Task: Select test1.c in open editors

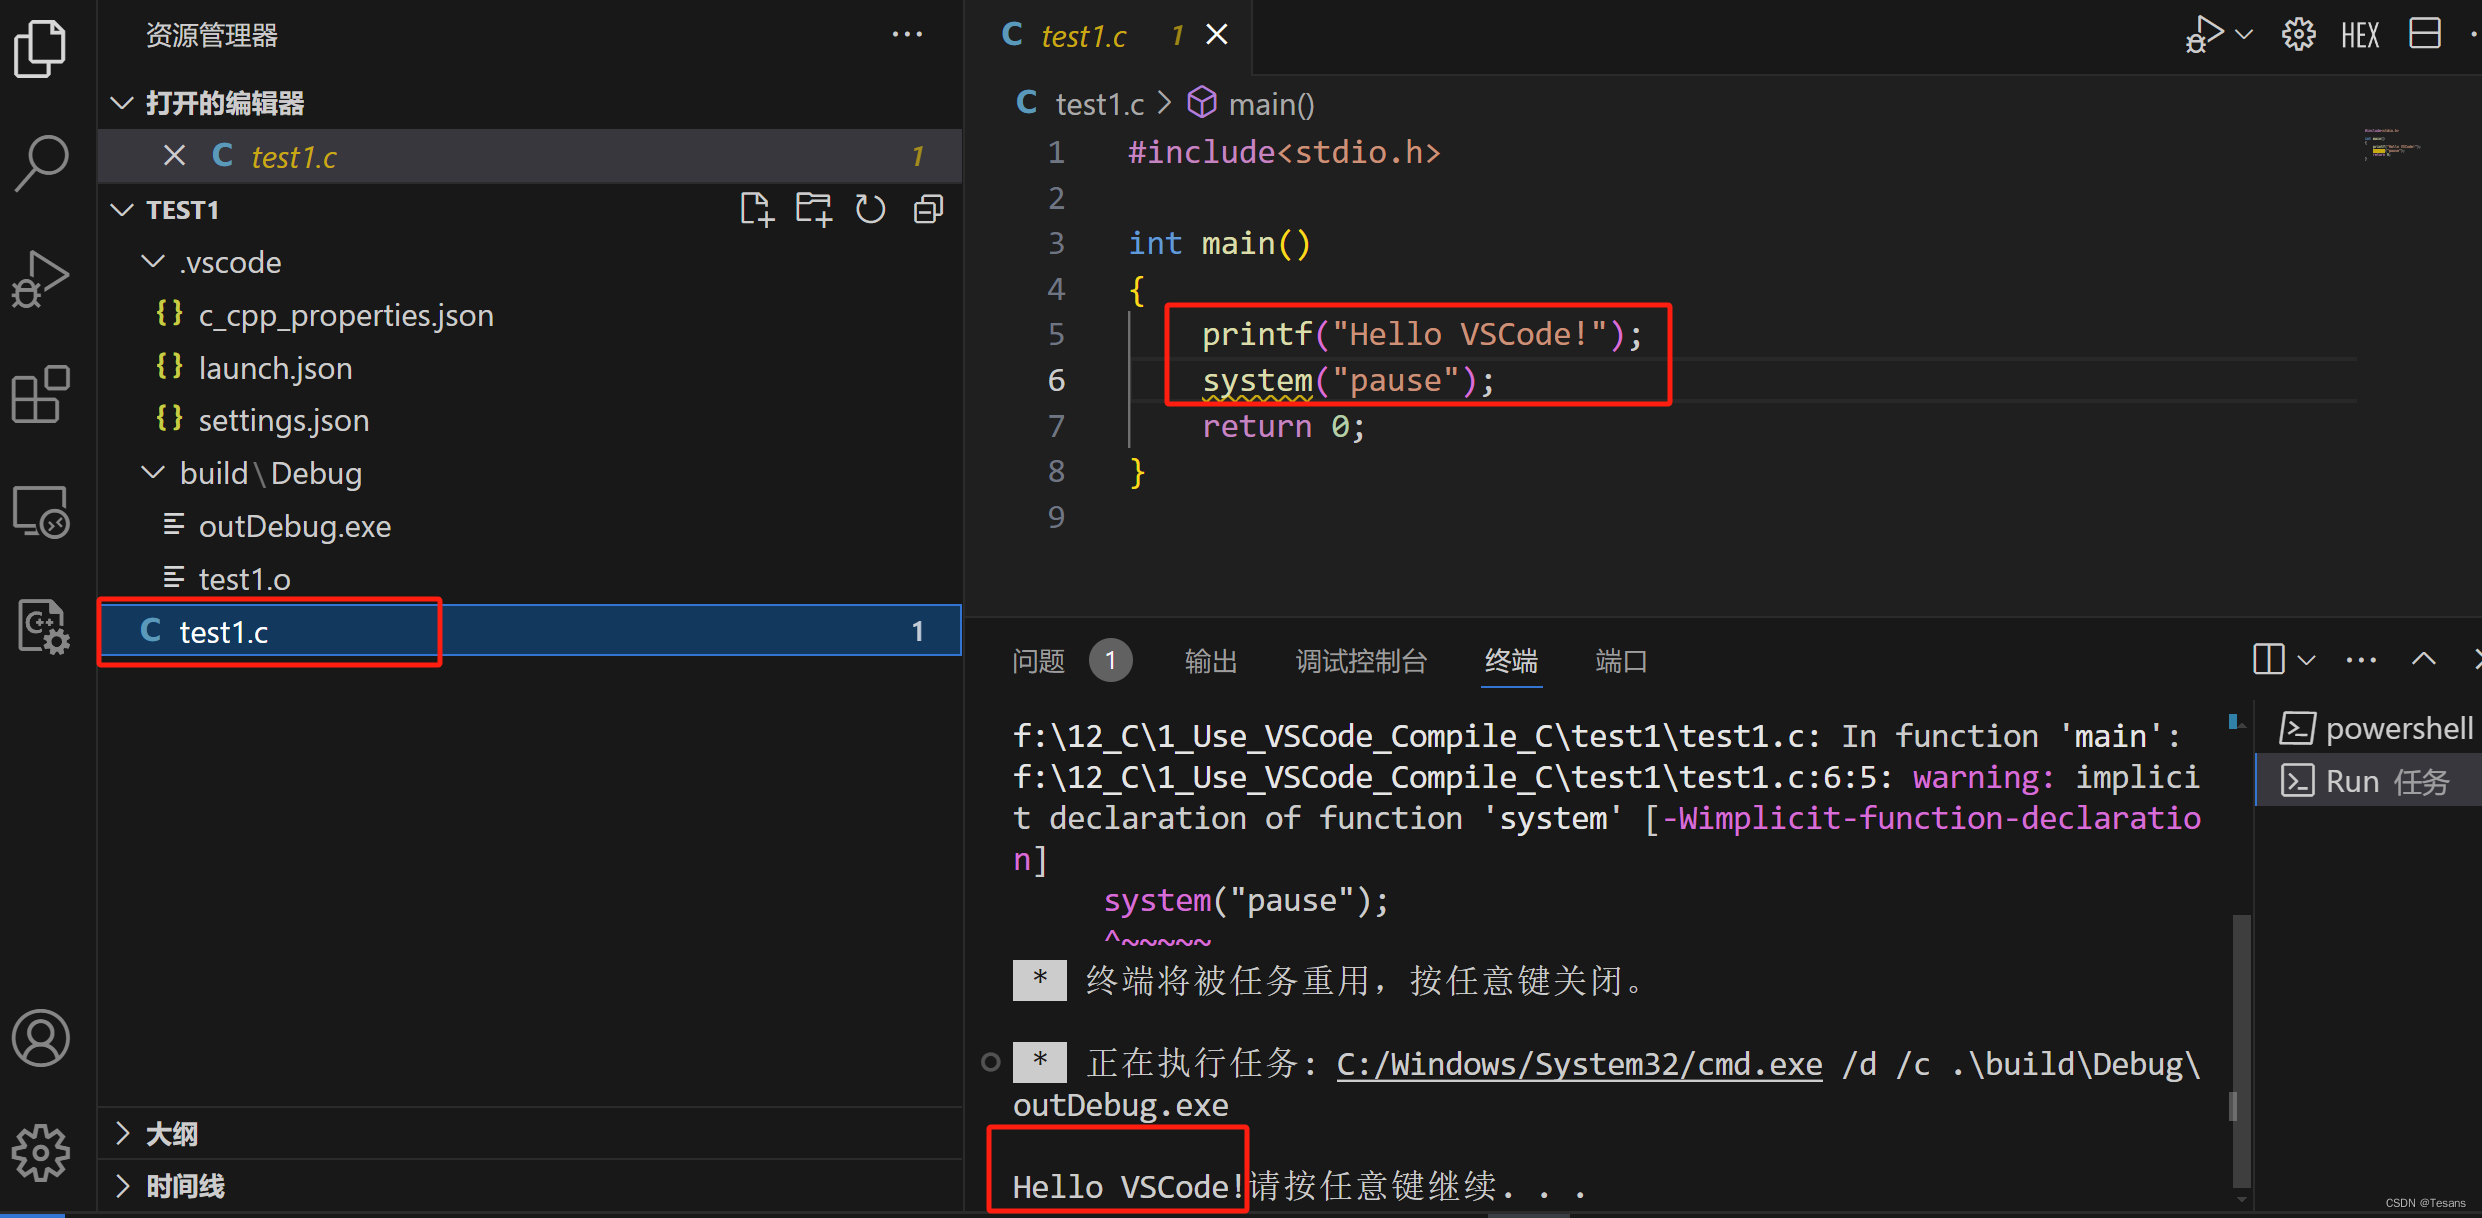Action: click(530, 156)
